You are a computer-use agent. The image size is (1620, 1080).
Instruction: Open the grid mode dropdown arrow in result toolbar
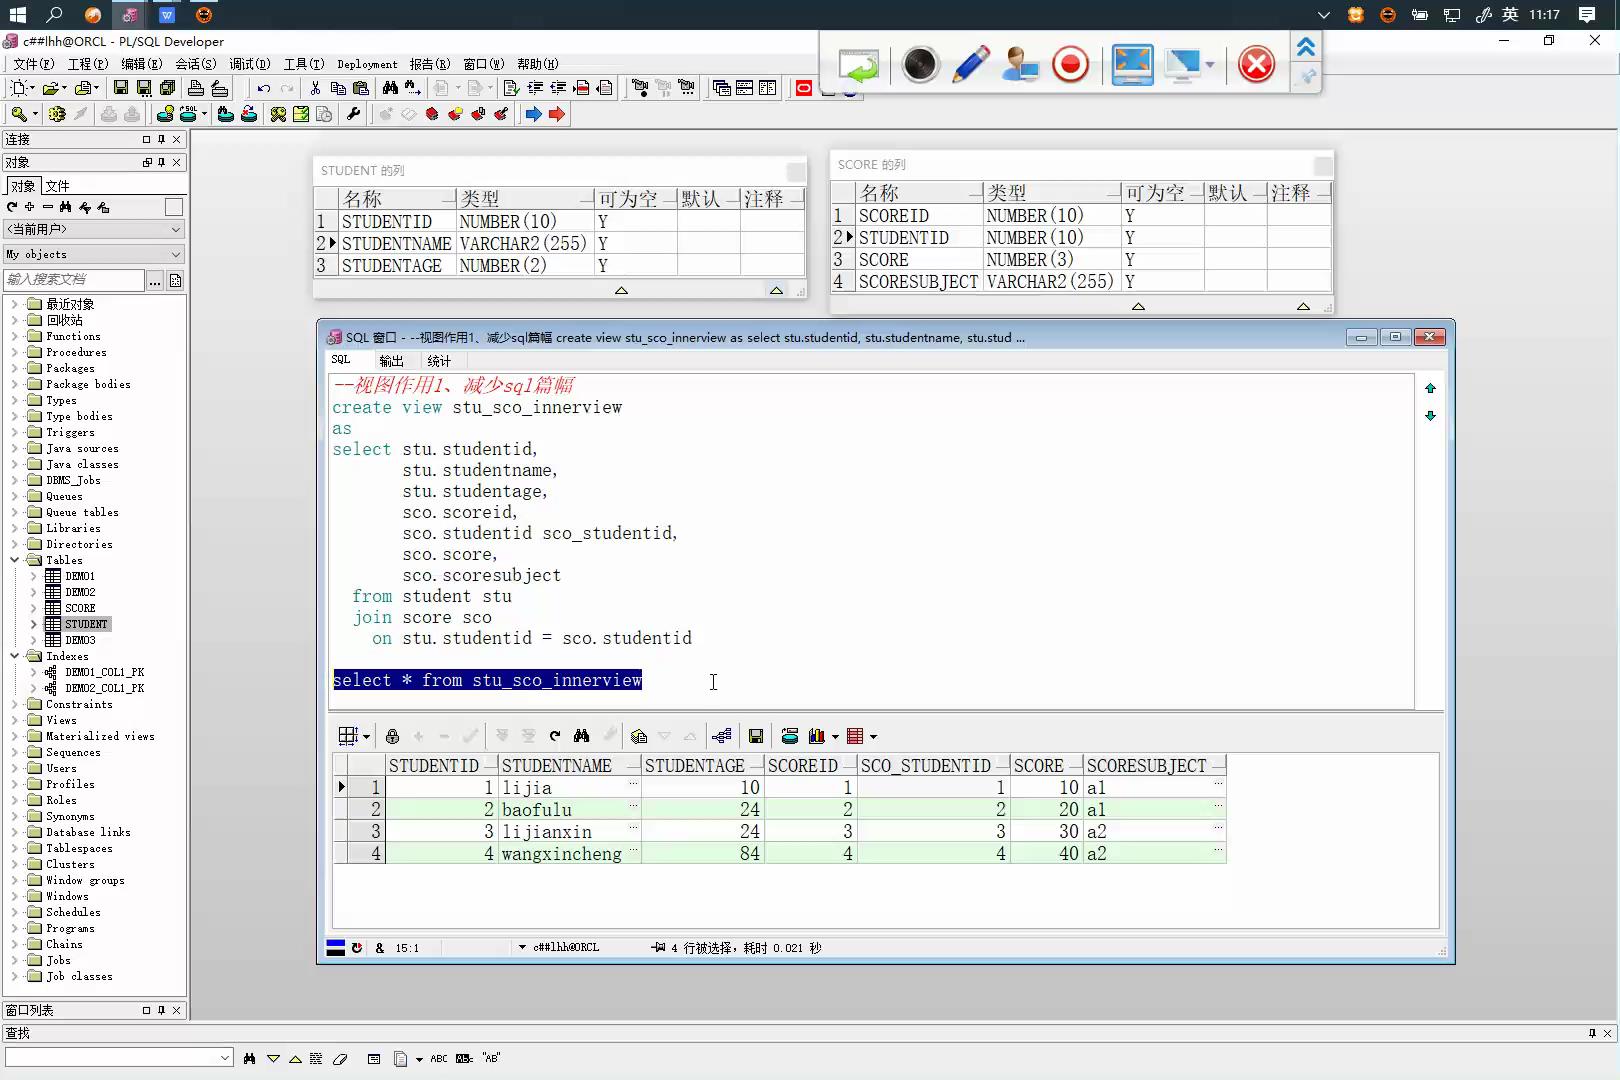pyautogui.click(x=366, y=737)
